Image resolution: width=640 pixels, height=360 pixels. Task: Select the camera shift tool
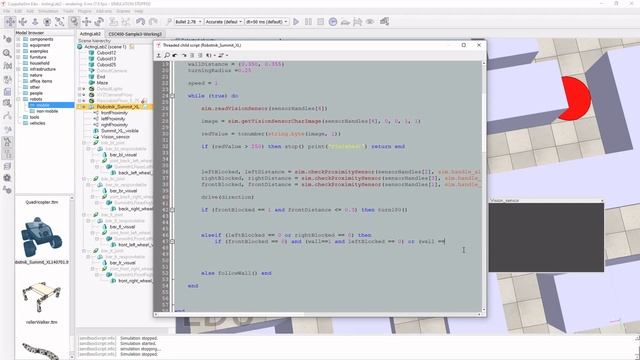click(x=35, y=22)
